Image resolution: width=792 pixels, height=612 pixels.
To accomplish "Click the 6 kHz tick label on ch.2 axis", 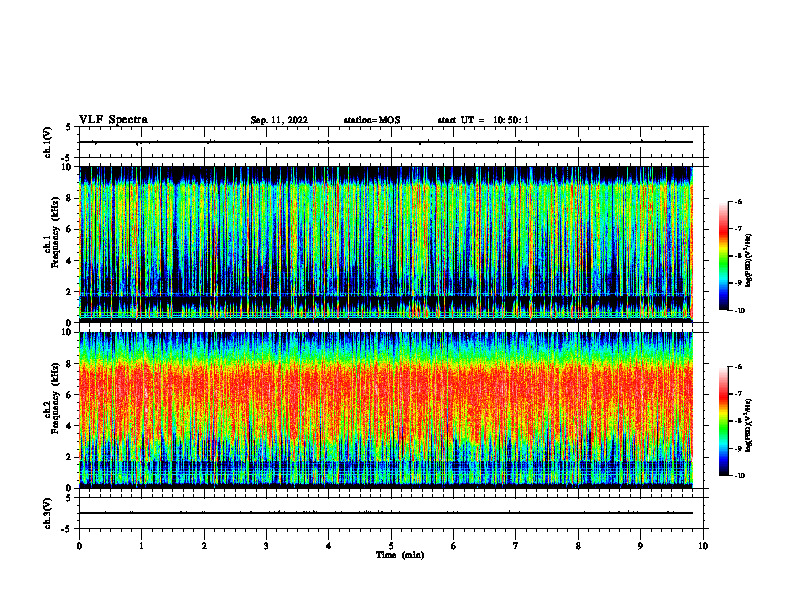I will (71, 395).
